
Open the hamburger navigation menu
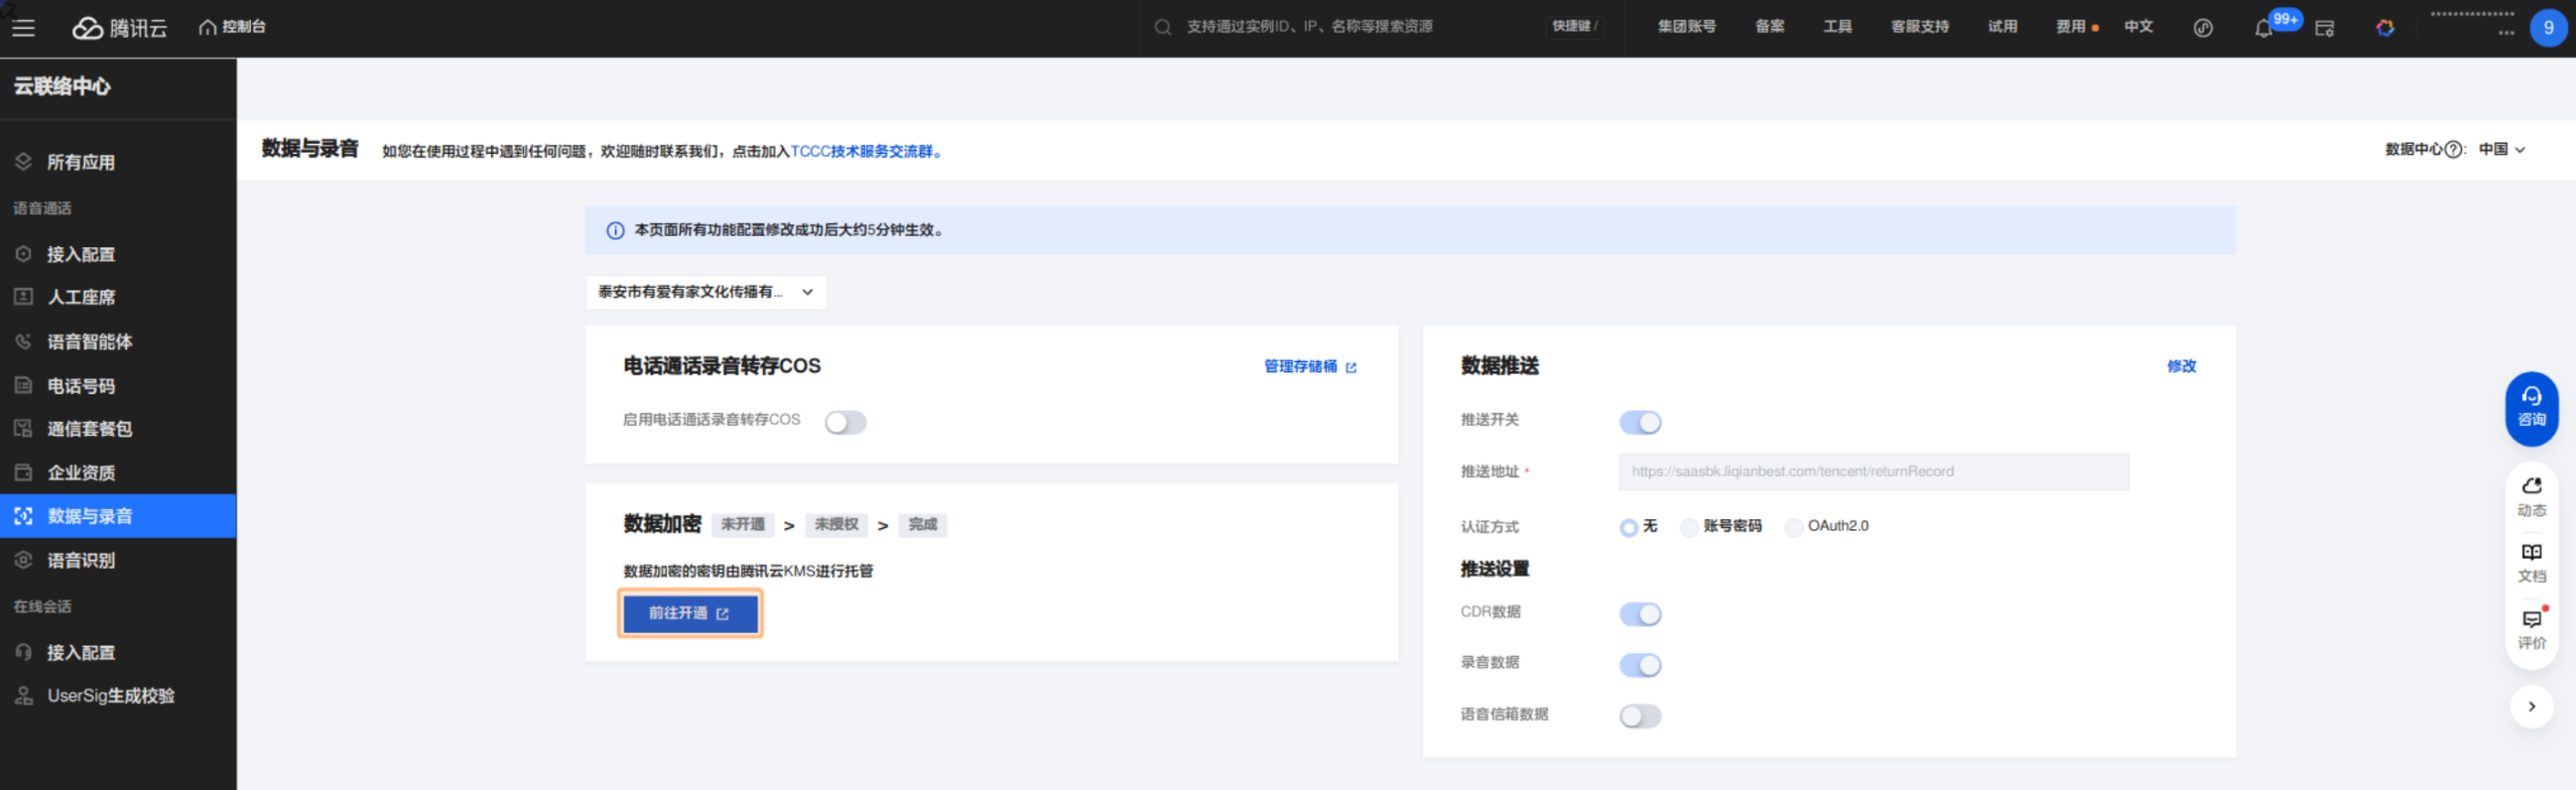click(x=23, y=28)
